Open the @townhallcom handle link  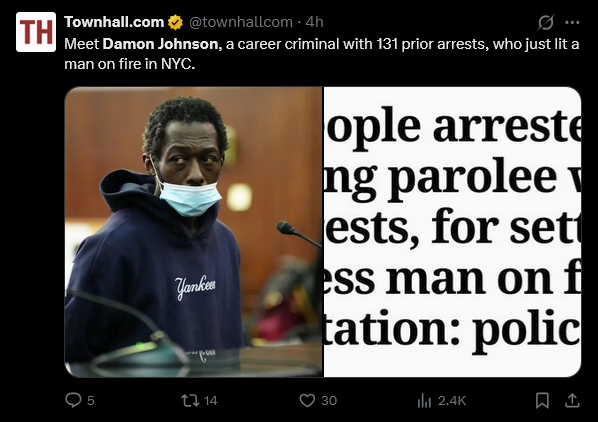(x=241, y=22)
